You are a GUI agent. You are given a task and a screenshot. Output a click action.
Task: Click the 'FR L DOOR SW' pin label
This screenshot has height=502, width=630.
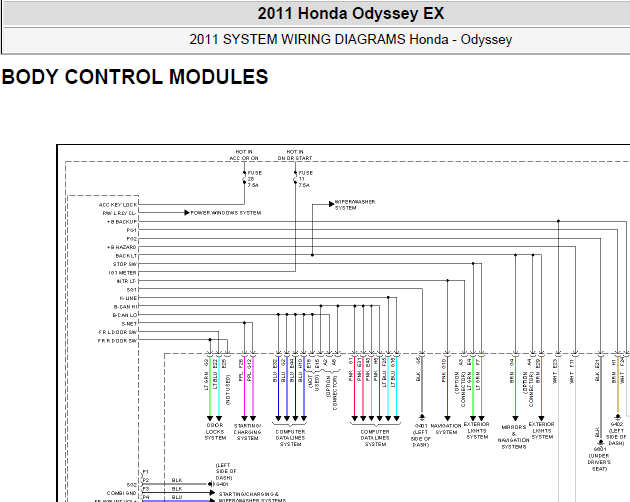click(x=118, y=332)
